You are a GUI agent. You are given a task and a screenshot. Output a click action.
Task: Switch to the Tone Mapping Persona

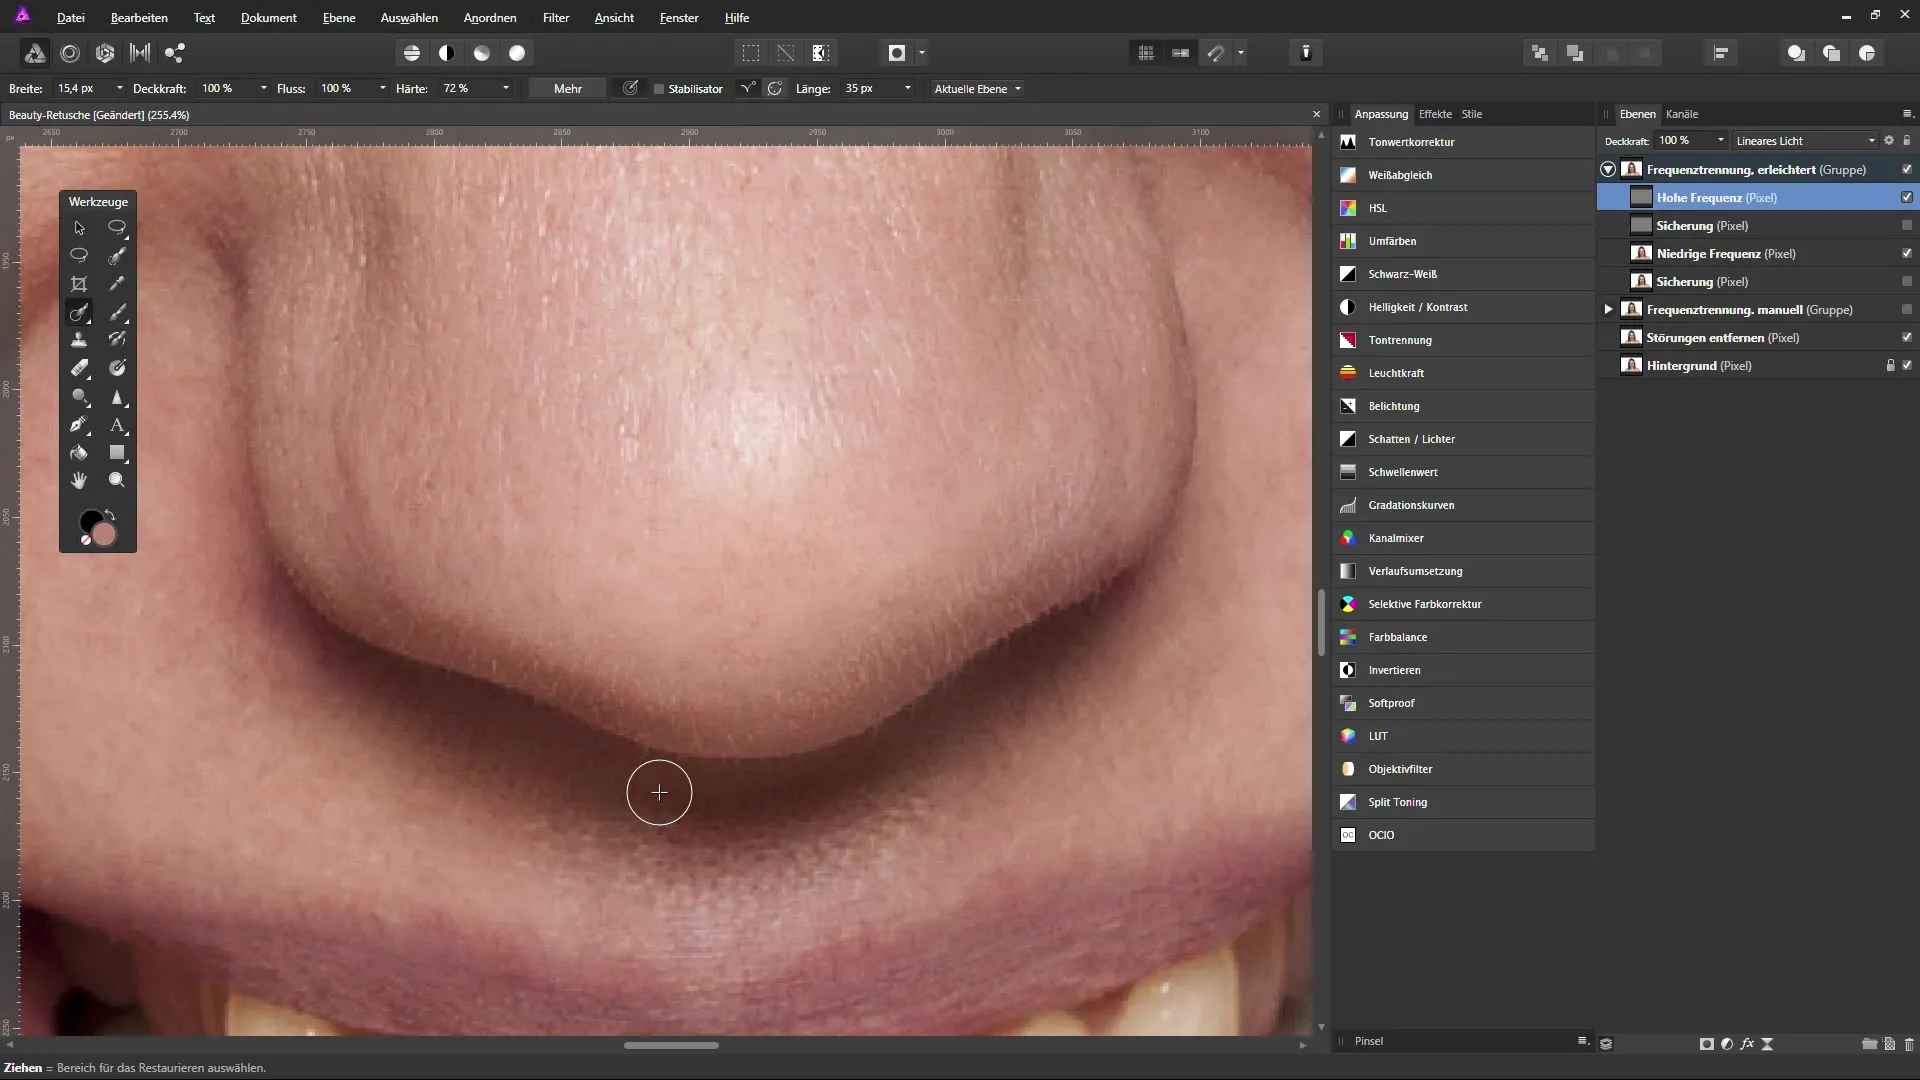pyautogui.click(x=140, y=53)
